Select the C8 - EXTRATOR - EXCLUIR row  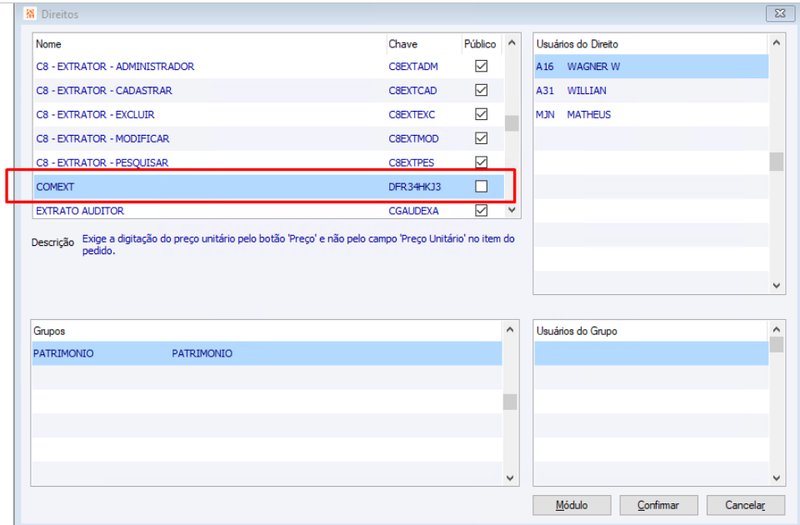269,114
